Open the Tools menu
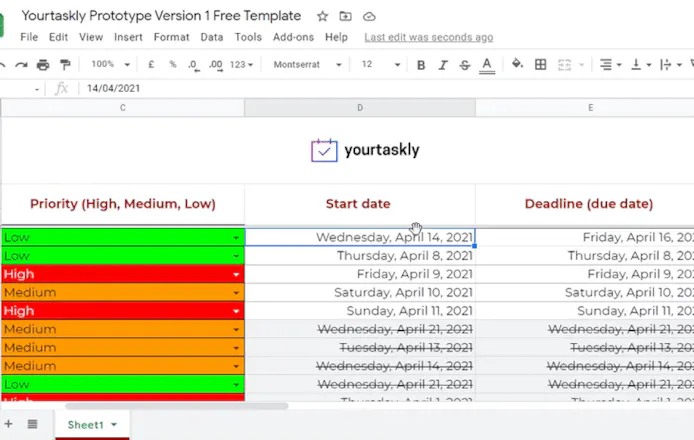 pyautogui.click(x=248, y=37)
